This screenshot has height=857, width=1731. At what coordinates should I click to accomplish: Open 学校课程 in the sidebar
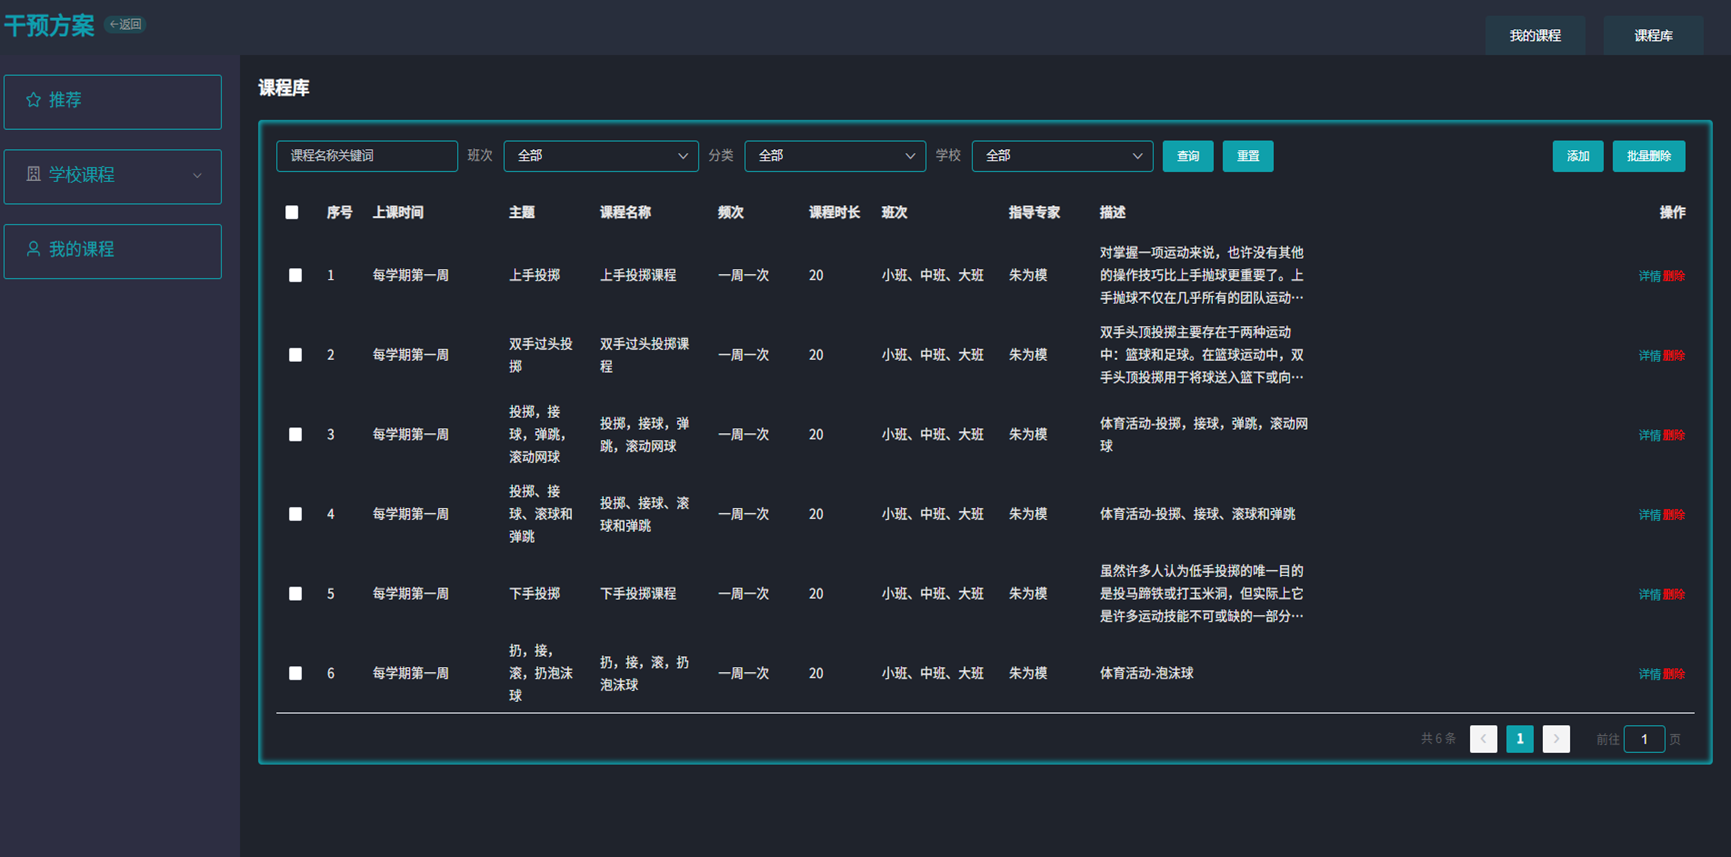point(113,177)
